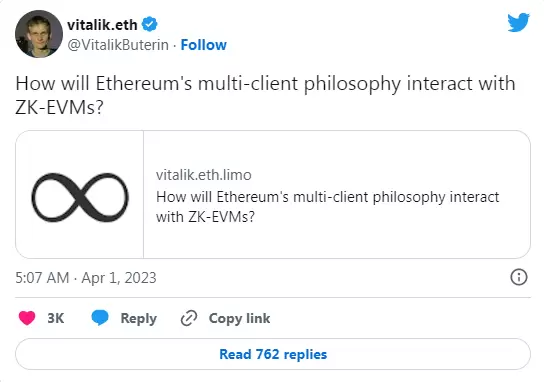544x382 pixels.
Task: Open the link card article title
Action: point(327,207)
